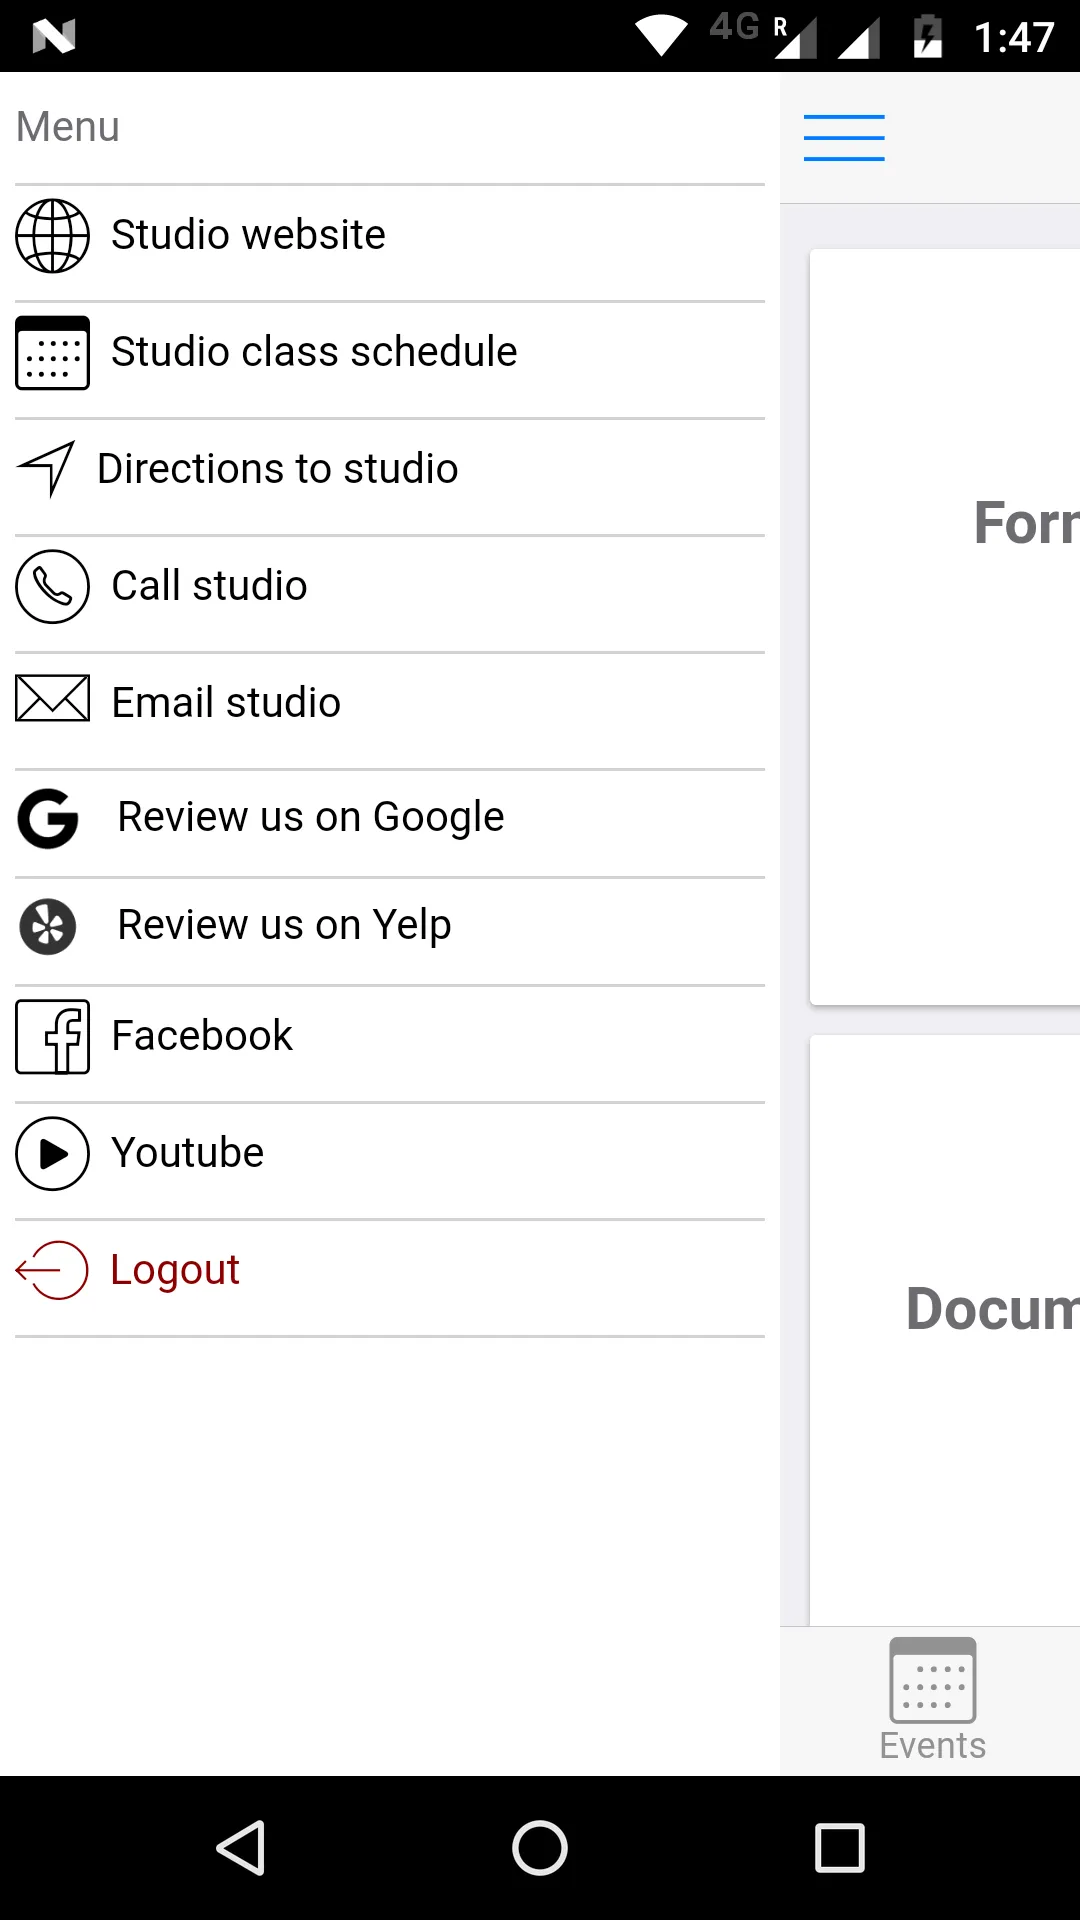Tap the N notification icon in status bar
Image resolution: width=1080 pixels, height=1920 pixels.
click(x=54, y=37)
